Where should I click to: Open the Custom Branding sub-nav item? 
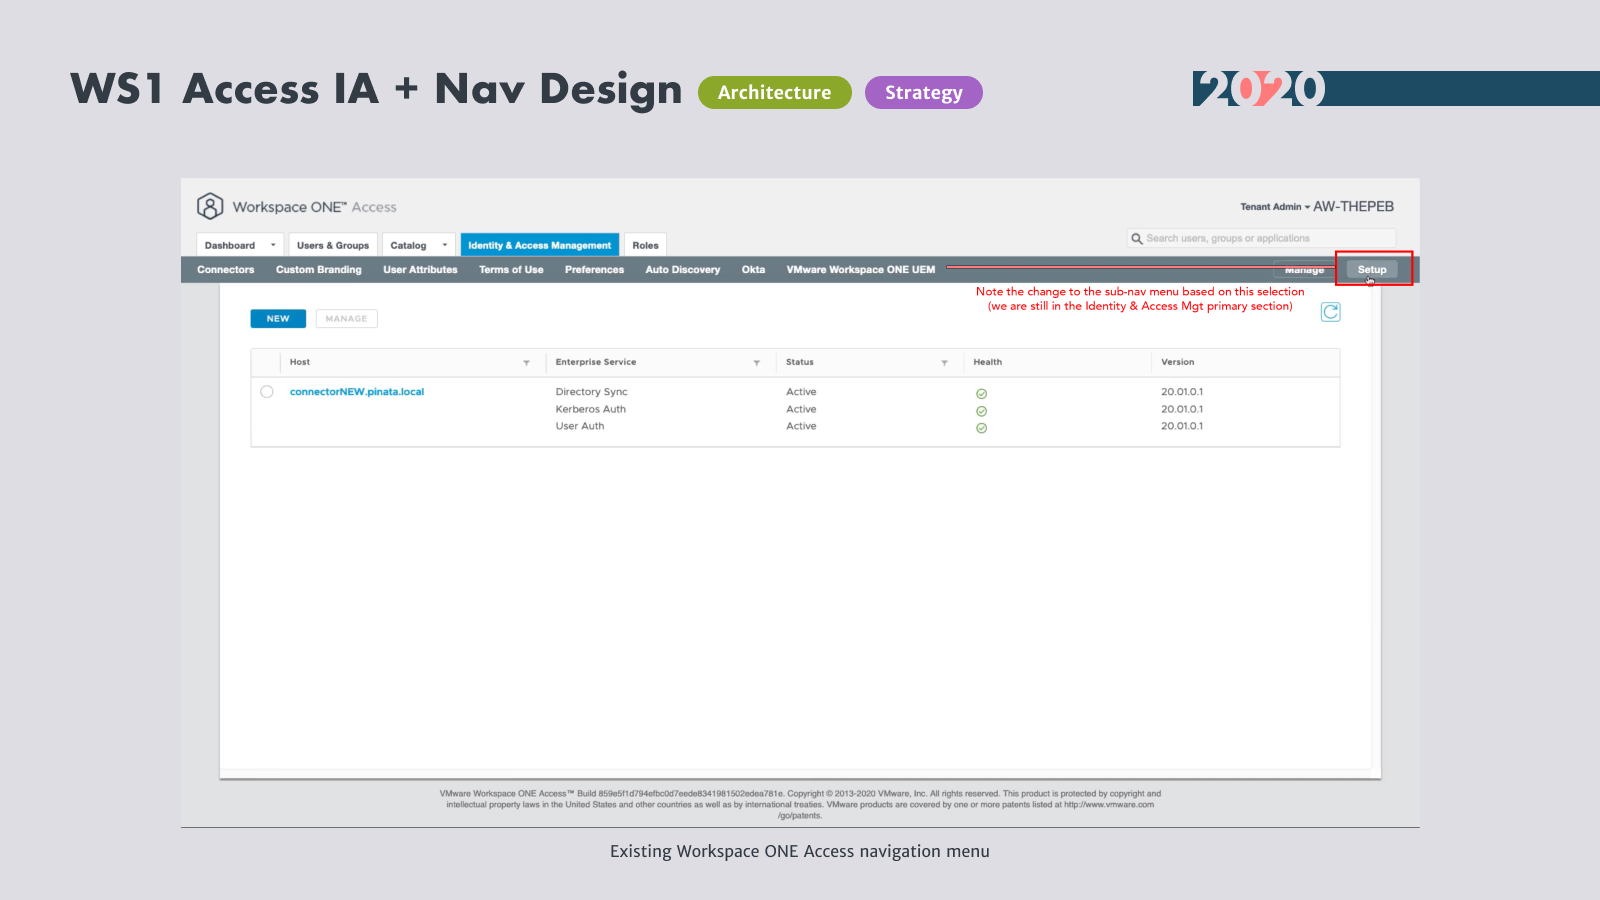(318, 270)
